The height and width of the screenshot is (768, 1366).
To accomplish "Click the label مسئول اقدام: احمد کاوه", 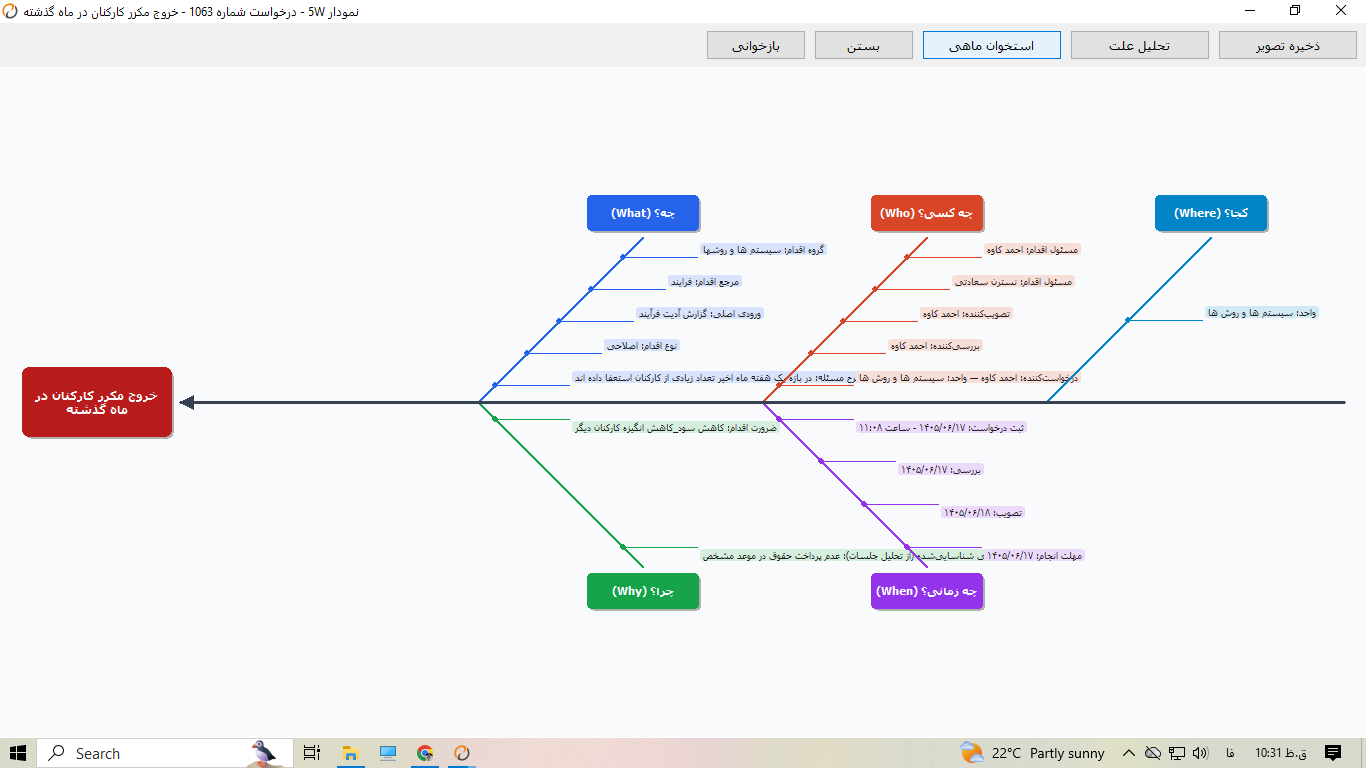I will click(x=1033, y=250).
